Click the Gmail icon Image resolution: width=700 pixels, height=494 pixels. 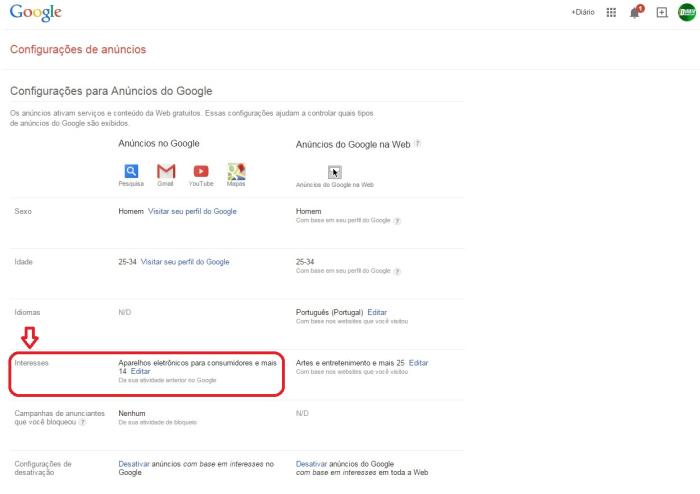(x=166, y=171)
